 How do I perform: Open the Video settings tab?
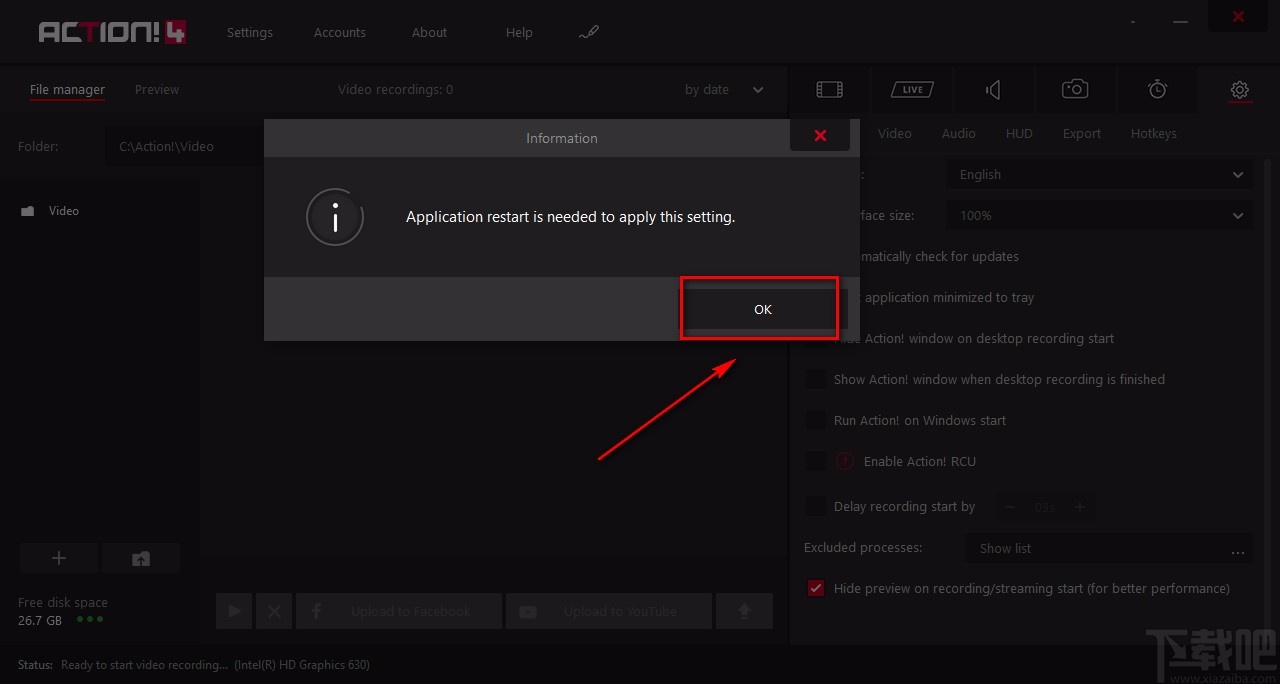(895, 133)
